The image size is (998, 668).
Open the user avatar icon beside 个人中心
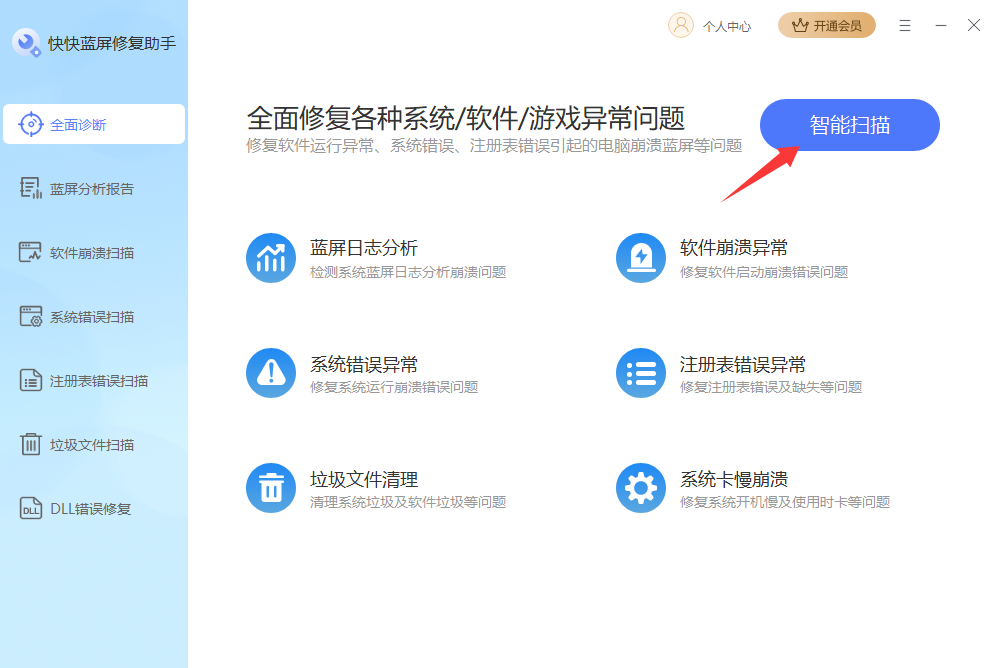point(681,26)
